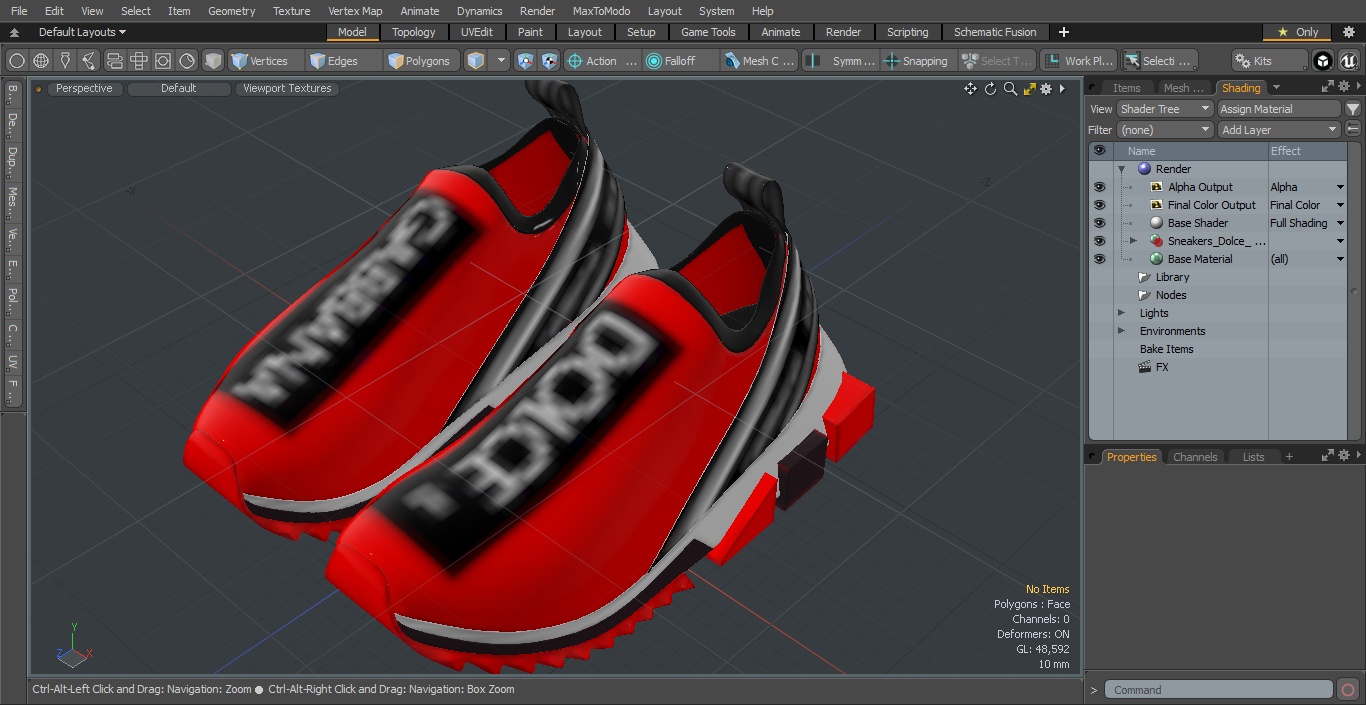This screenshot has width=1366, height=705.
Task: Open the Add Layer dropdown
Action: tap(1278, 130)
